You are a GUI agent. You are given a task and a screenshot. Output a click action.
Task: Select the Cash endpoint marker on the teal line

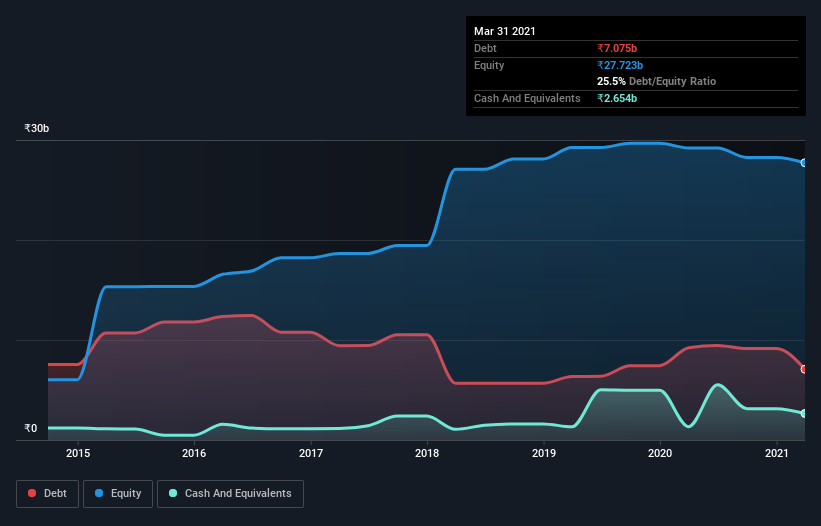tap(804, 413)
